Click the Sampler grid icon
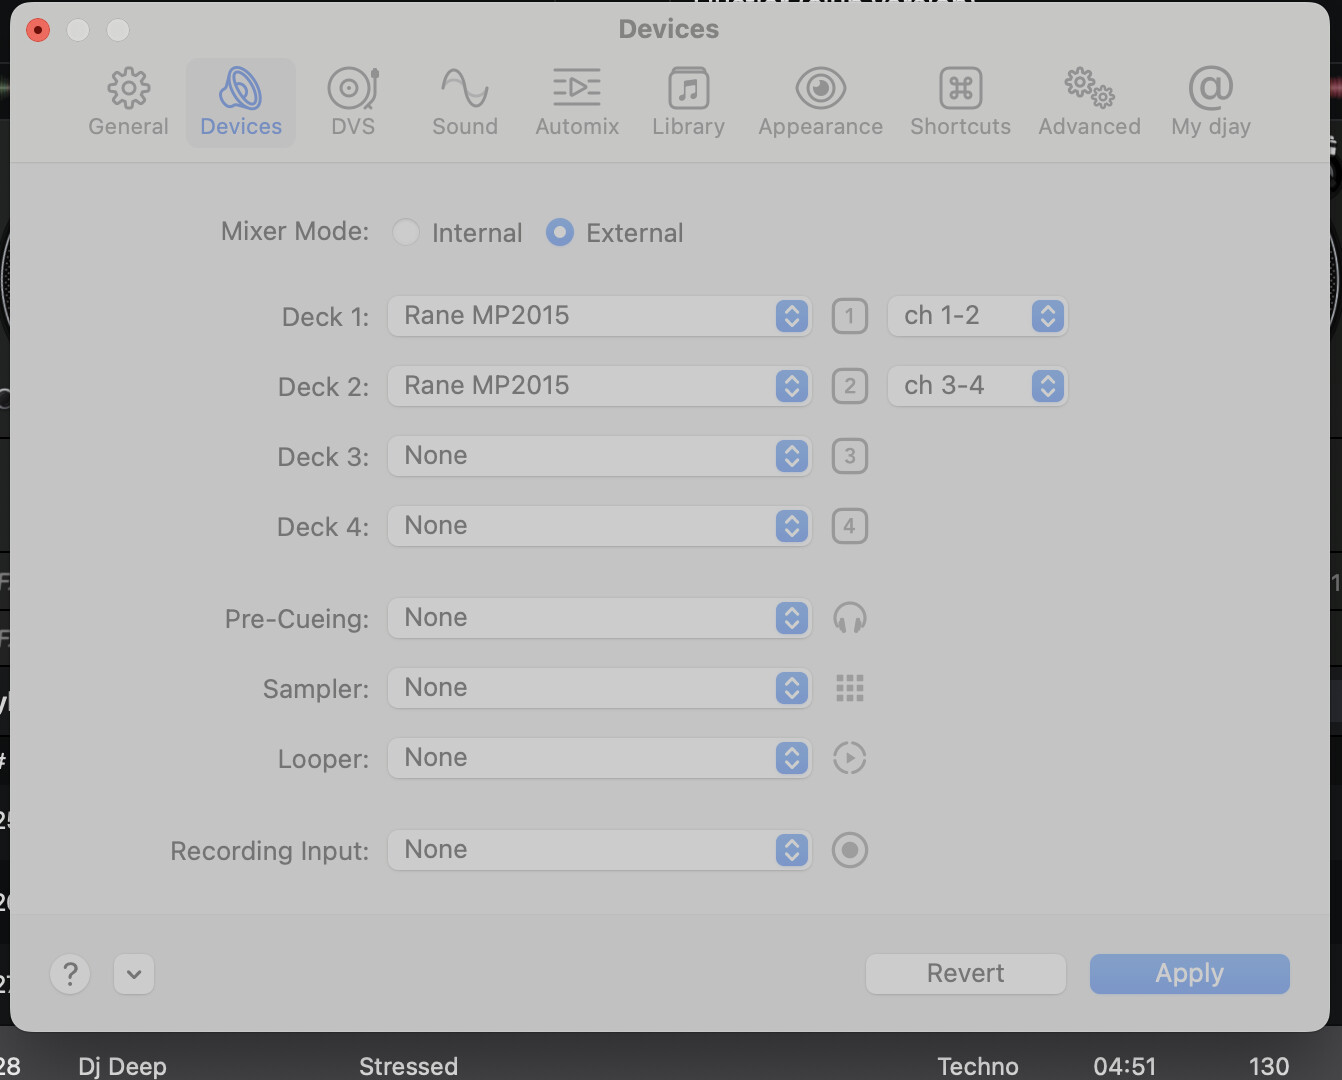1342x1080 pixels. pos(849,688)
